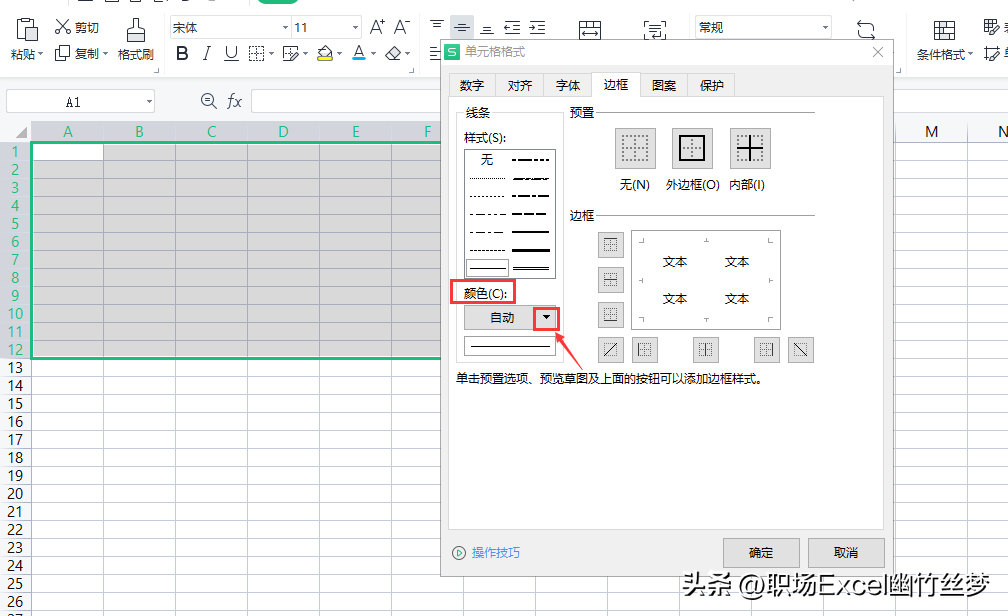Click the Cut (剪切) scissors icon
1008x616 pixels.
63,27
